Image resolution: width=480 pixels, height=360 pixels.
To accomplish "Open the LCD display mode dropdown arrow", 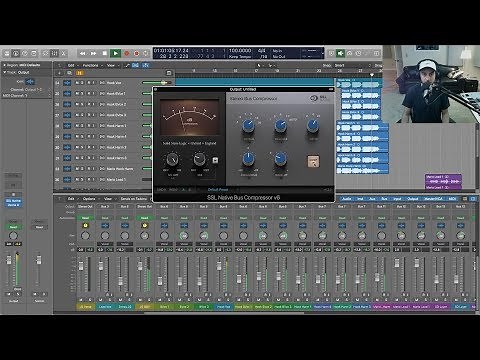I will (x=322, y=53).
